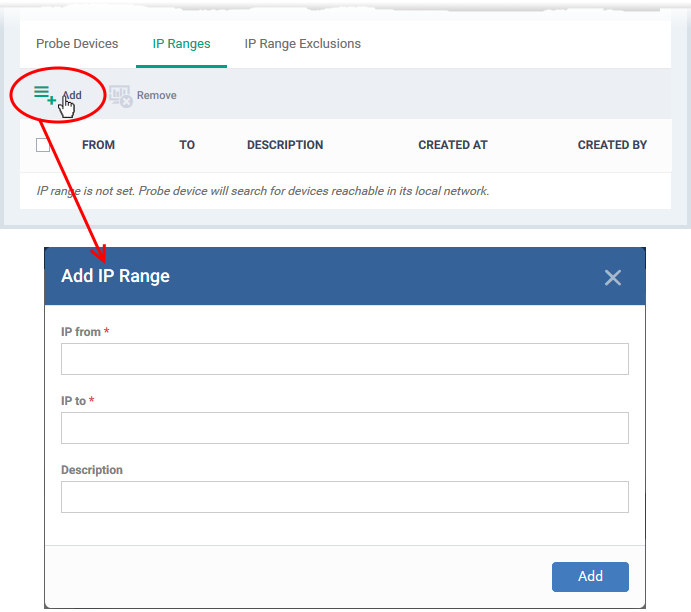Image resolution: width=691 pixels, height=612 pixels.
Task: Close the Add IP Range dialog
Action: [x=613, y=278]
